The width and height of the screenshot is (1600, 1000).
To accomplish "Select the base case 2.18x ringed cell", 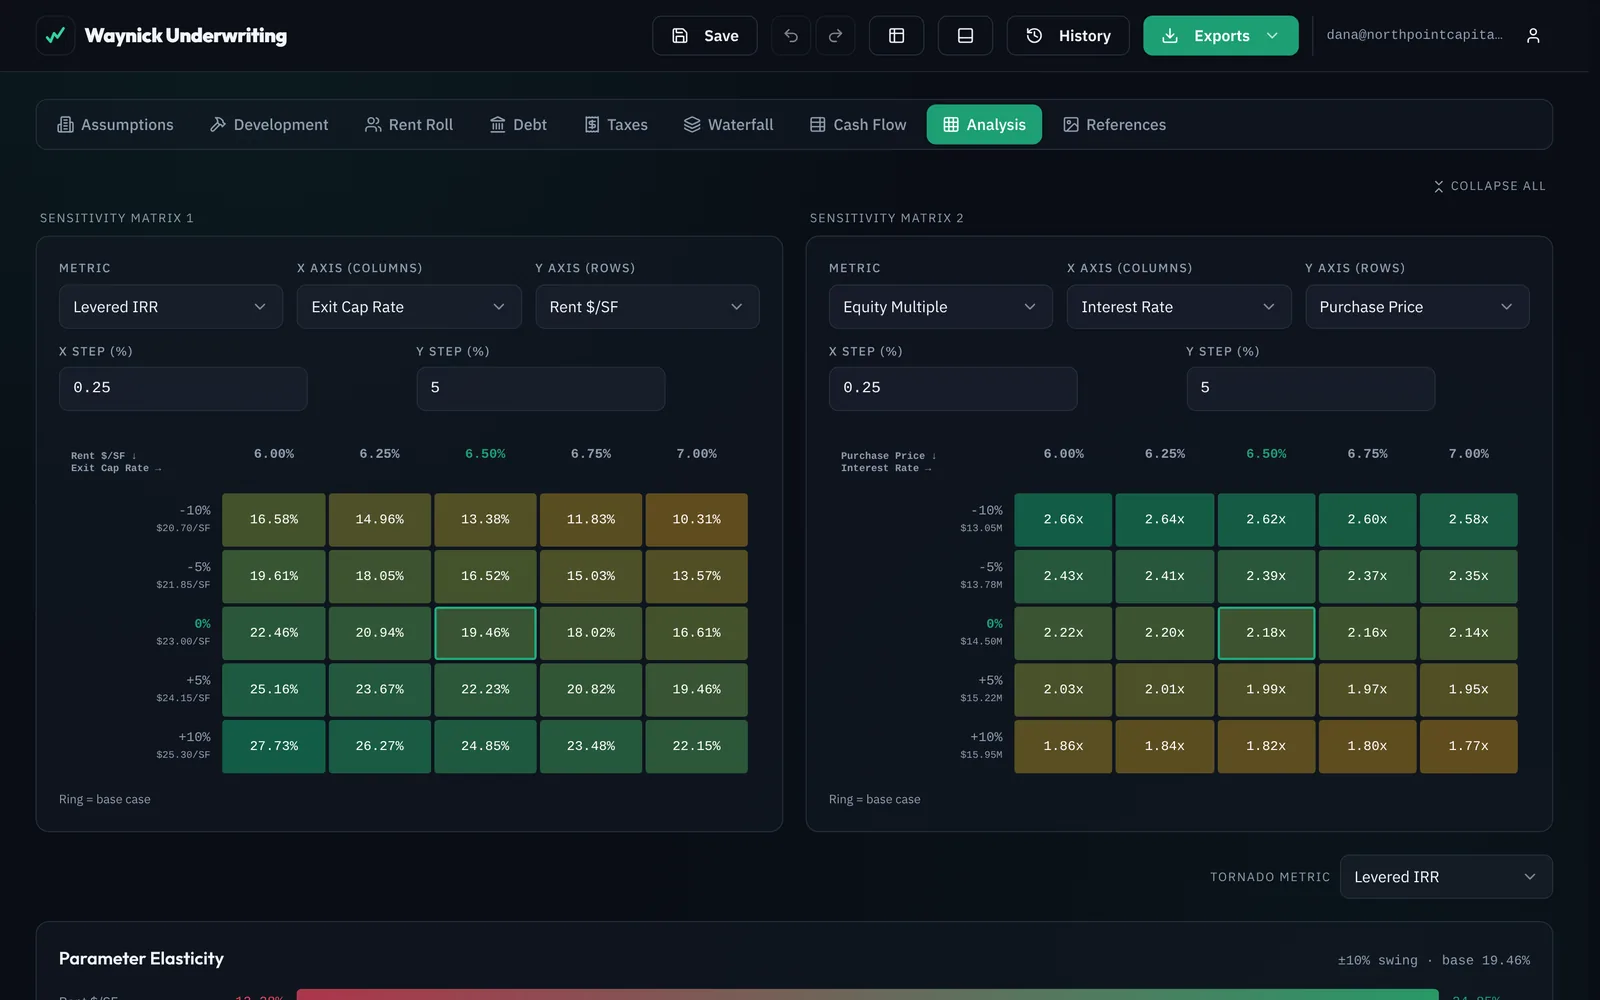I will [x=1266, y=633].
